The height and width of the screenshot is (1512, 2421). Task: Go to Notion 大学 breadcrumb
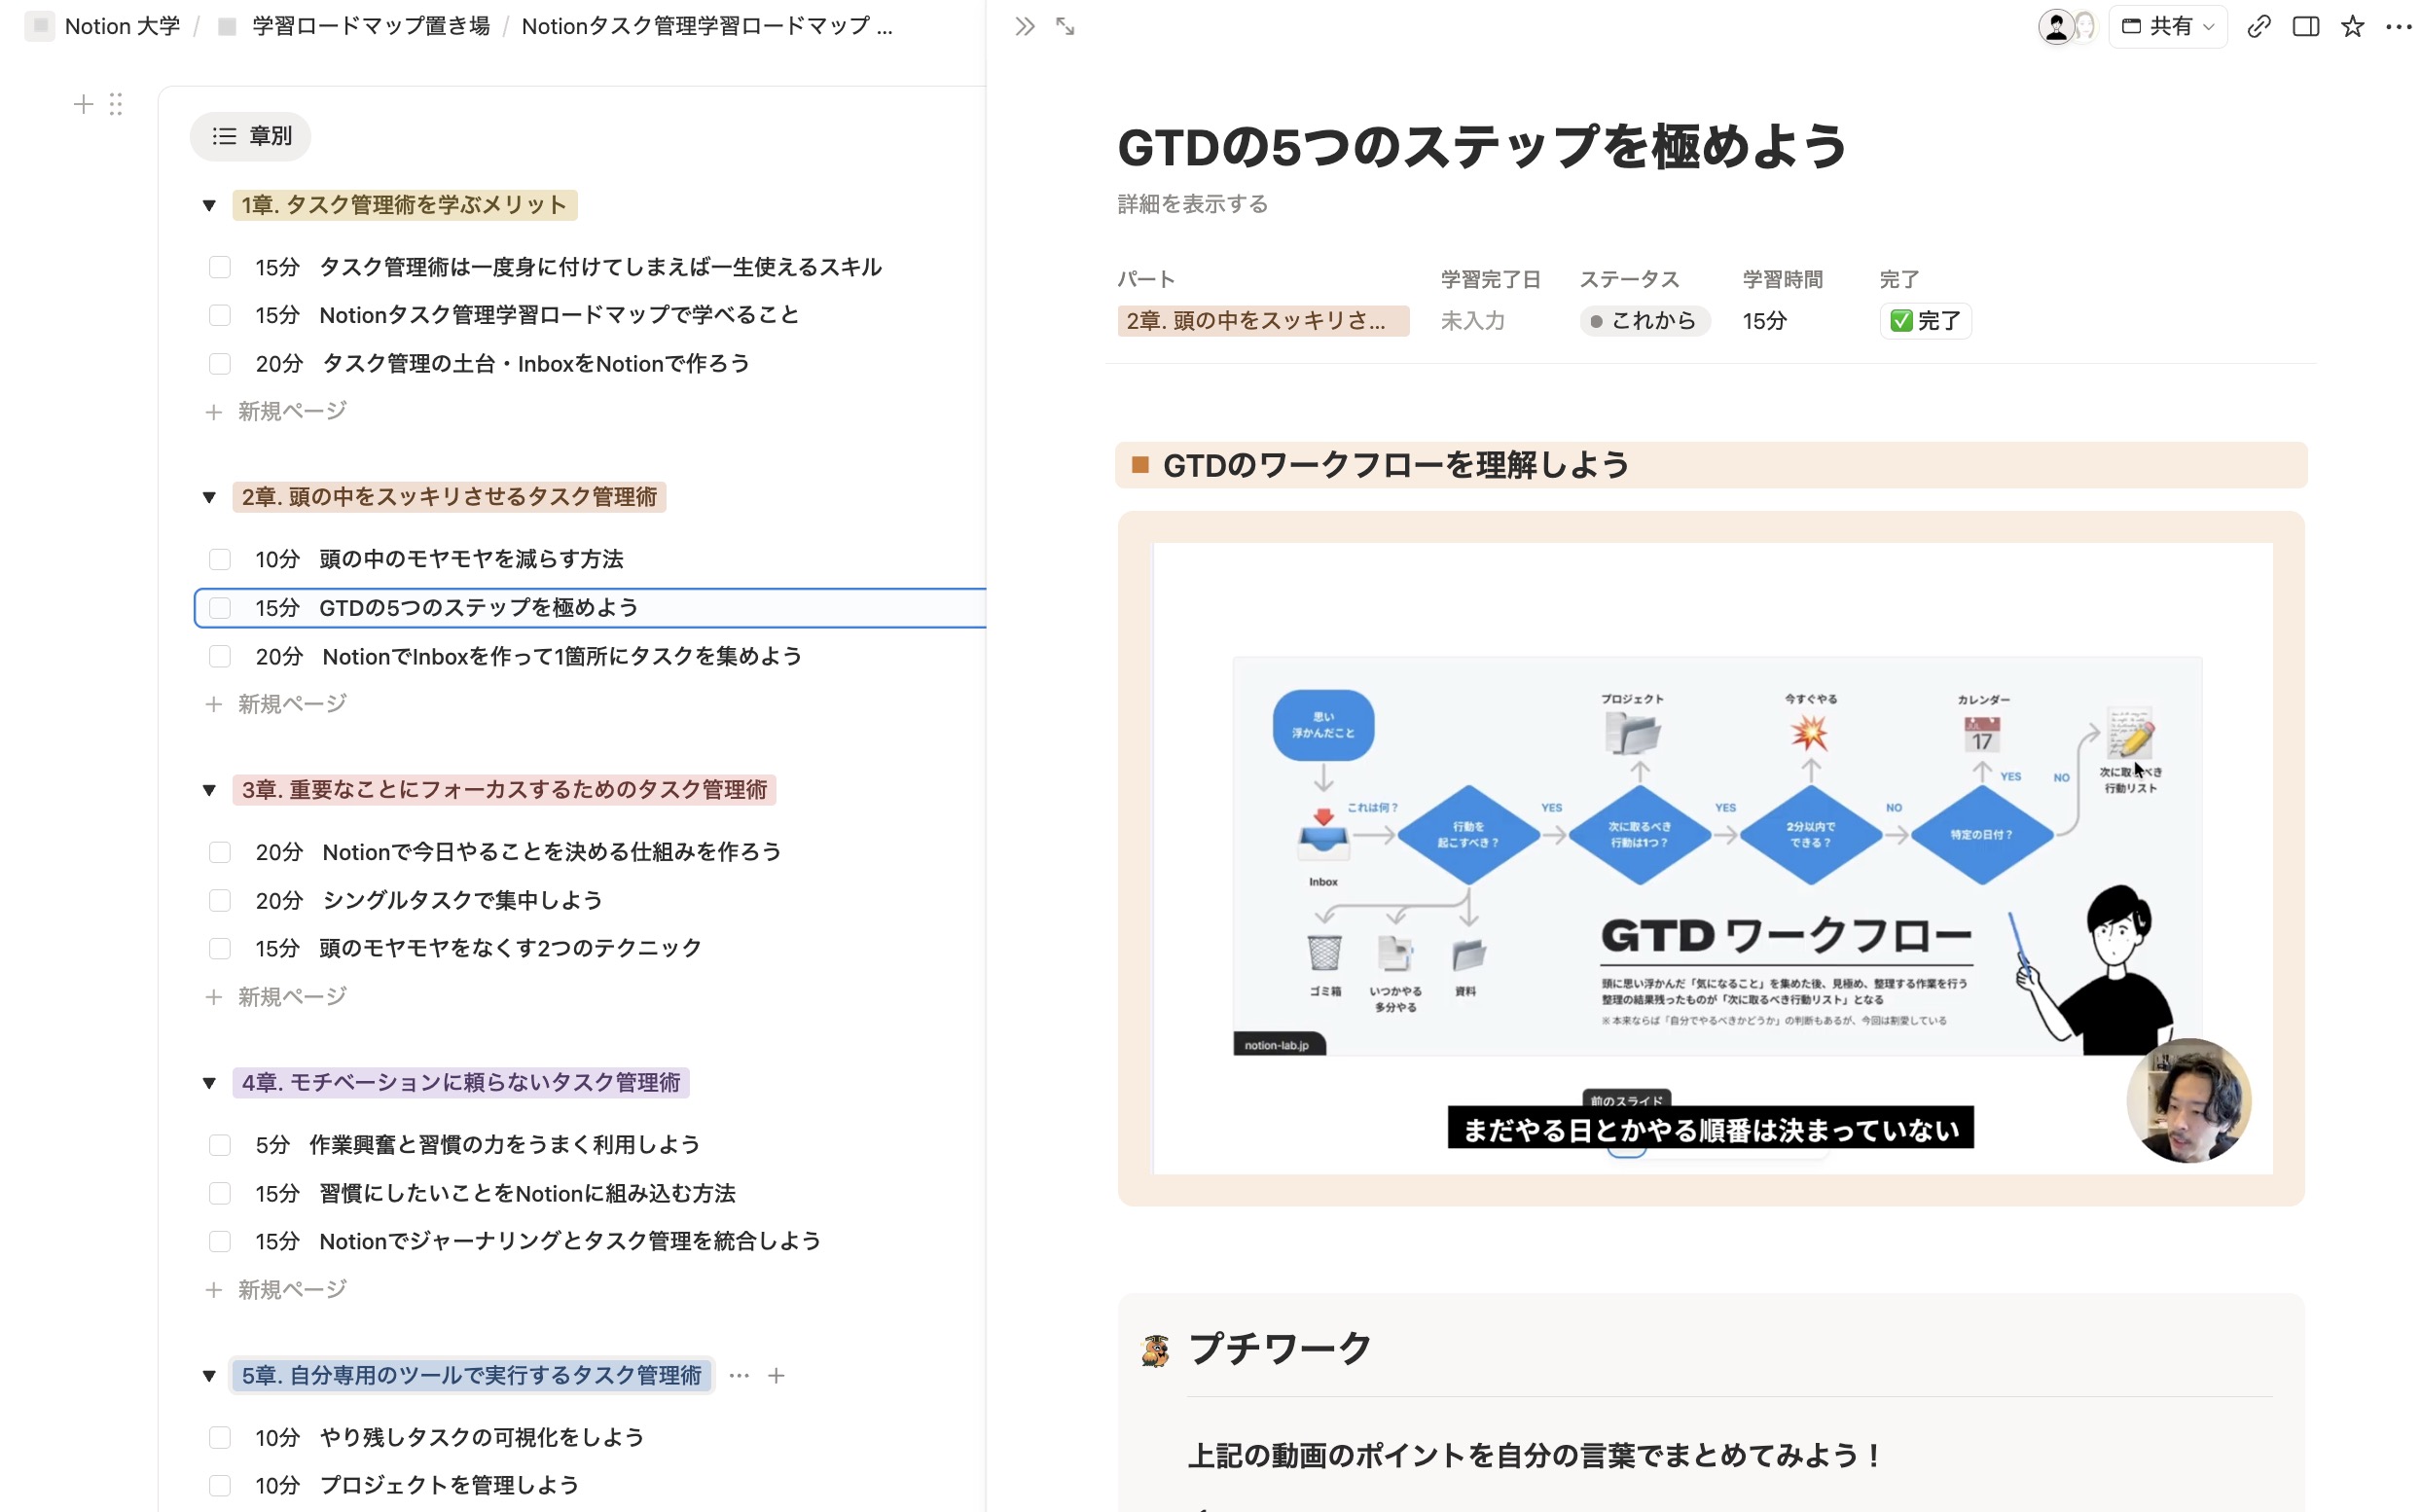(x=122, y=26)
